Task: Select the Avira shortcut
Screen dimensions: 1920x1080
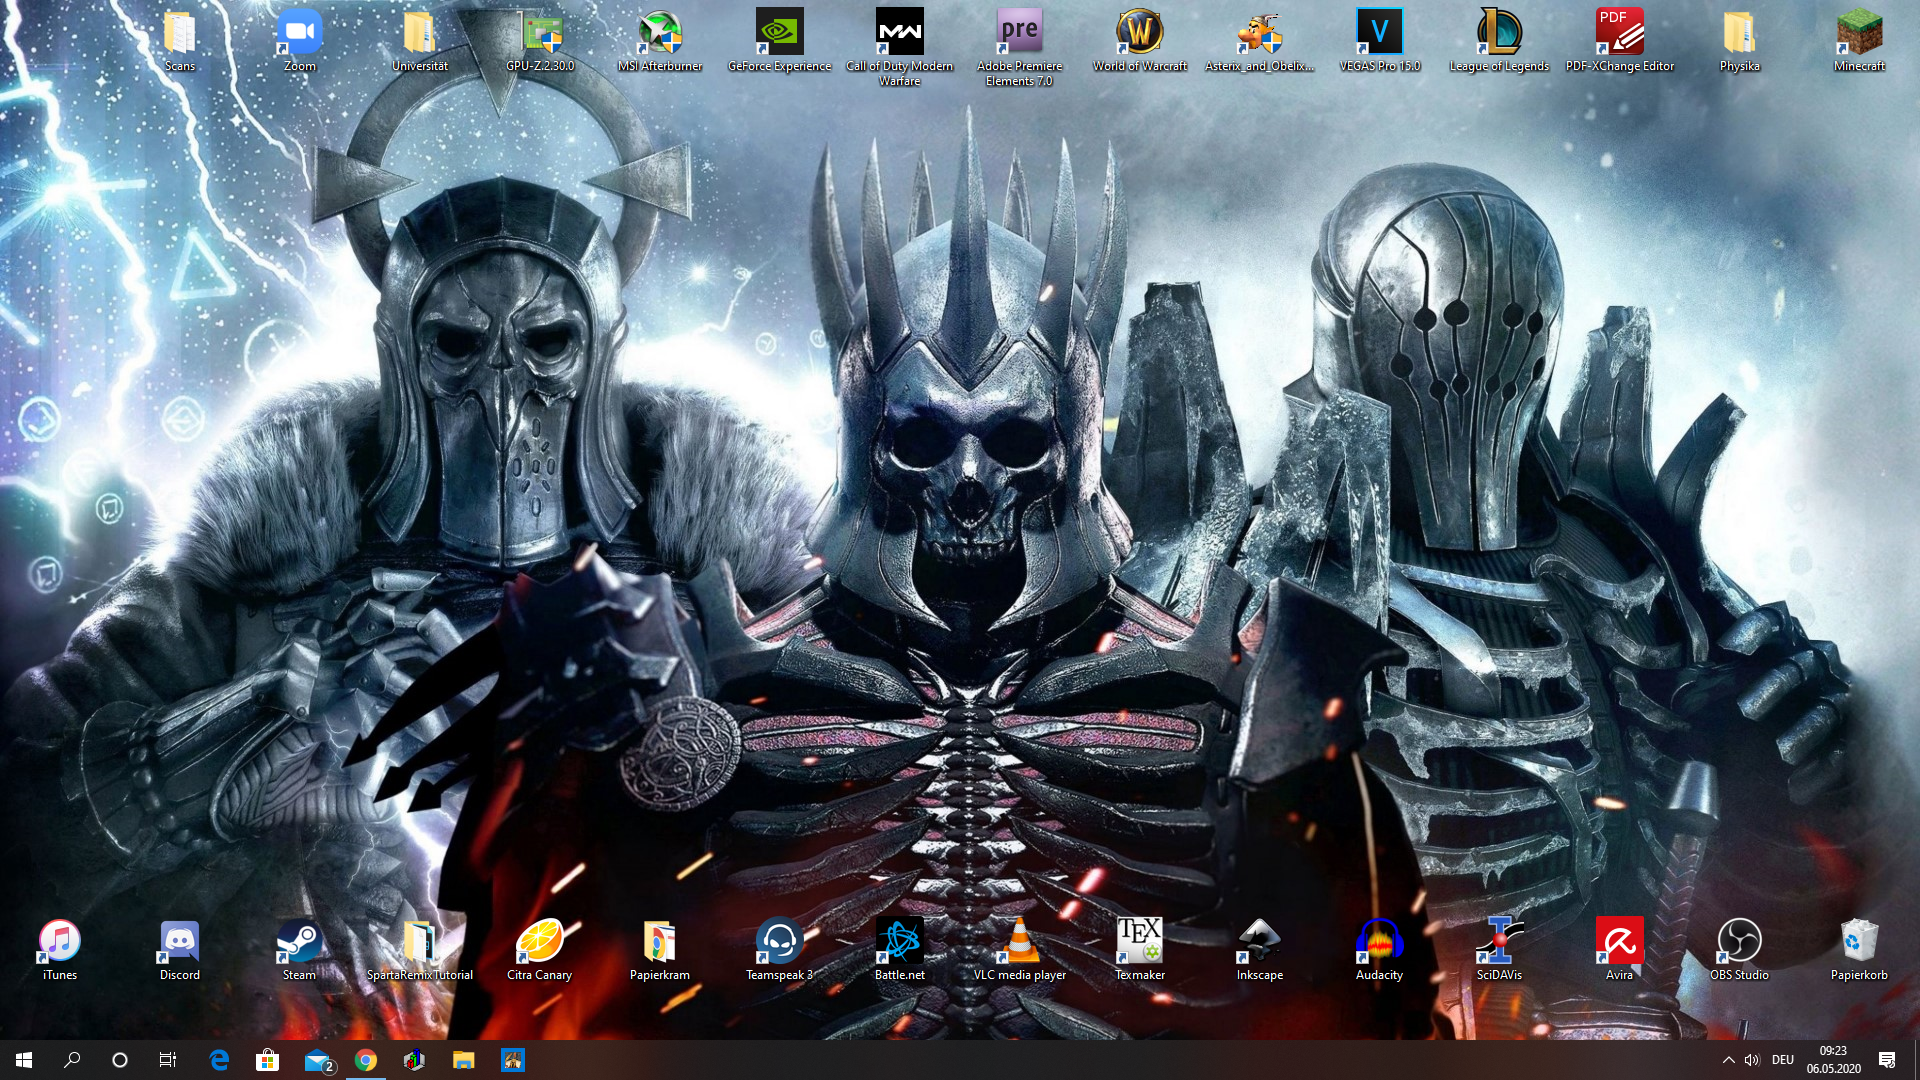Action: pyautogui.click(x=1620, y=950)
